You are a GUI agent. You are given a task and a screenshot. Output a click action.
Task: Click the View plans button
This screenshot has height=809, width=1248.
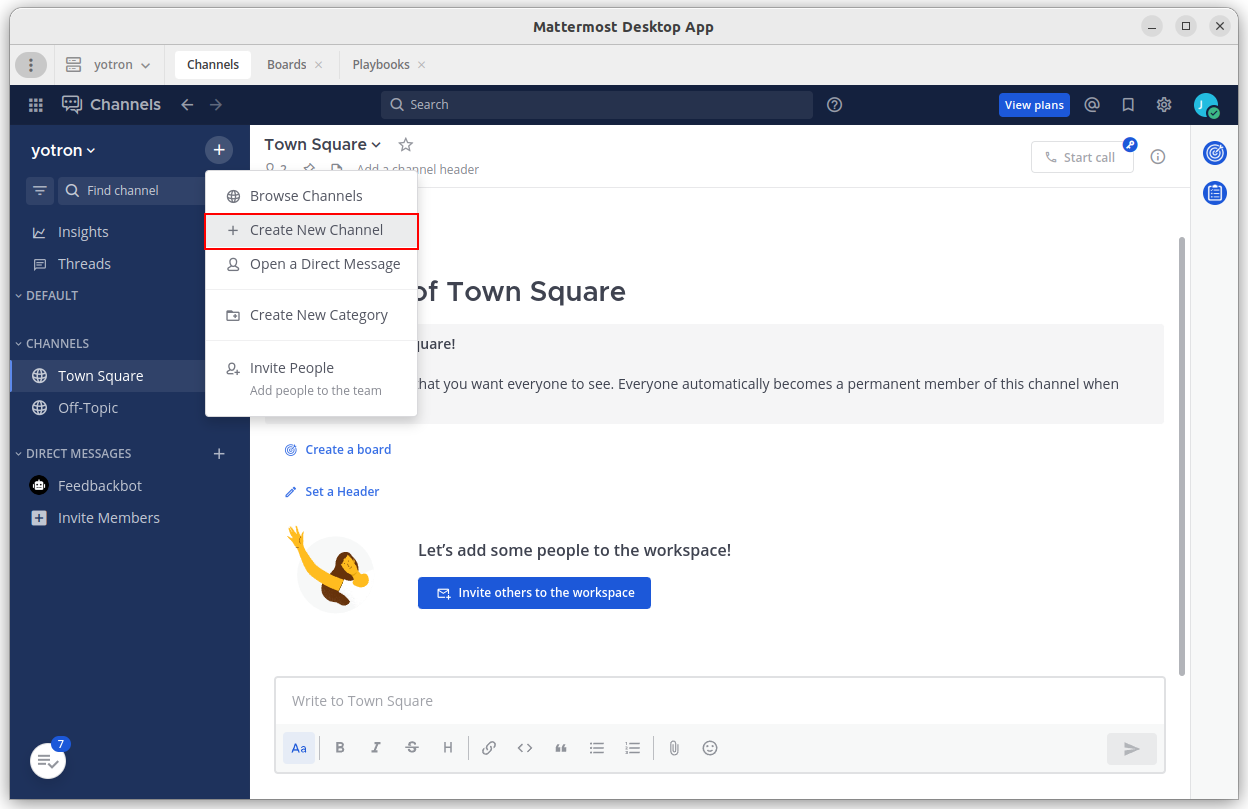[1034, 105]
